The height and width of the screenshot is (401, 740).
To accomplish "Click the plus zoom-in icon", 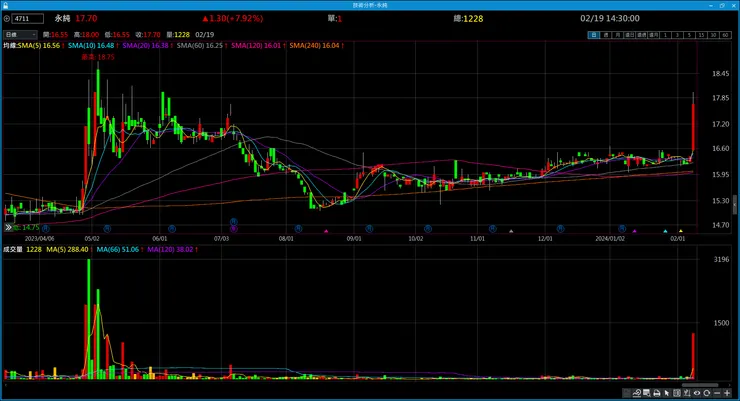I will point(727,393).
